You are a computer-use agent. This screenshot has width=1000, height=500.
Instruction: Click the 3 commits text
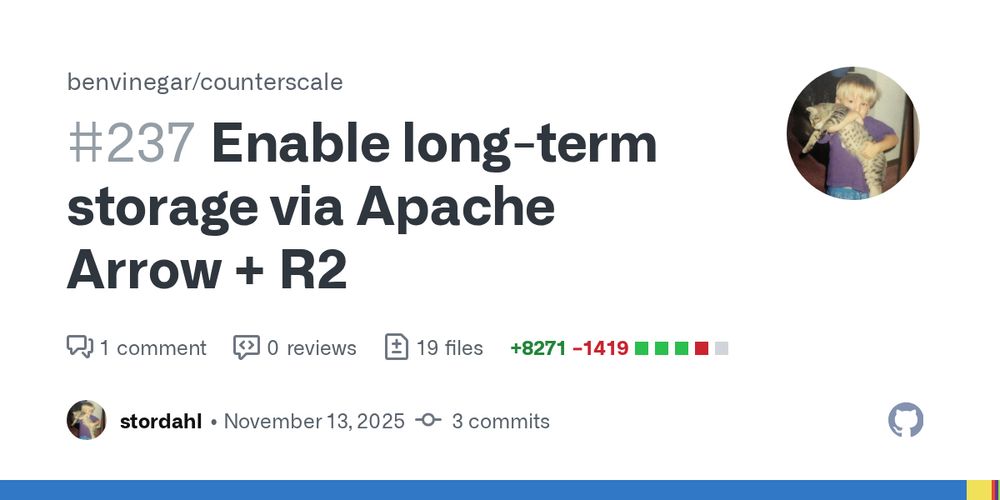point(500,421)
